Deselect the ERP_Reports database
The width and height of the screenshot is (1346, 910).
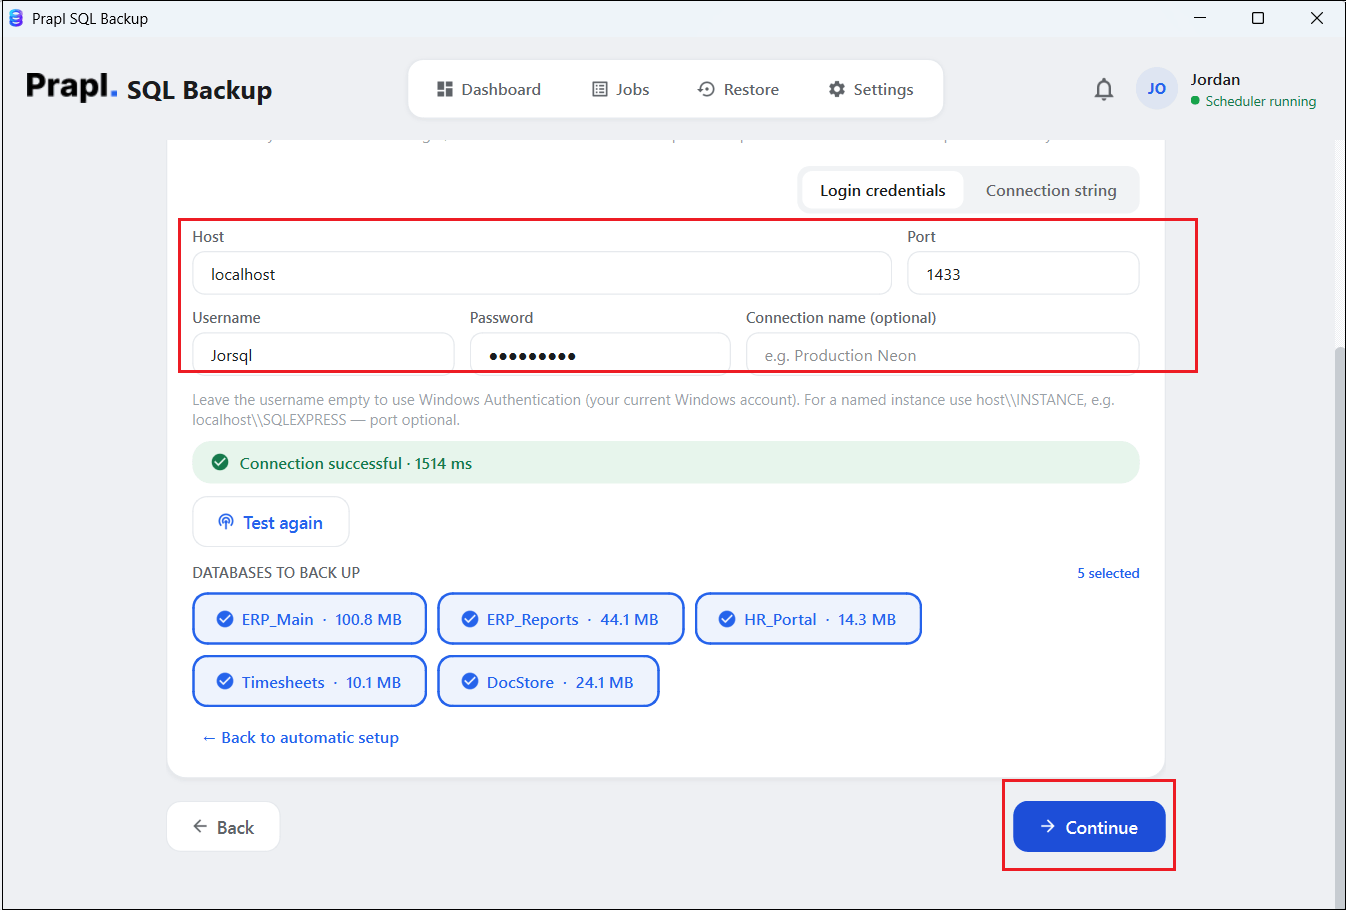[x=561, y=619]
